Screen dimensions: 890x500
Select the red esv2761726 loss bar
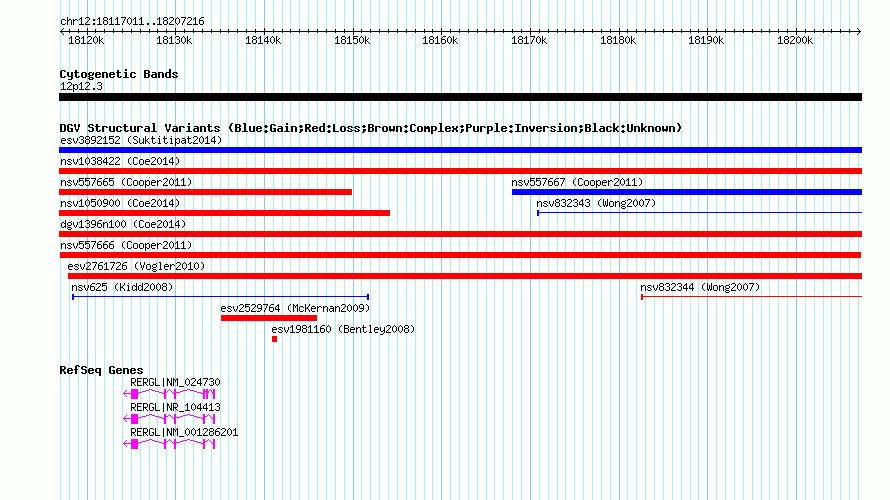tap(465, 276)
